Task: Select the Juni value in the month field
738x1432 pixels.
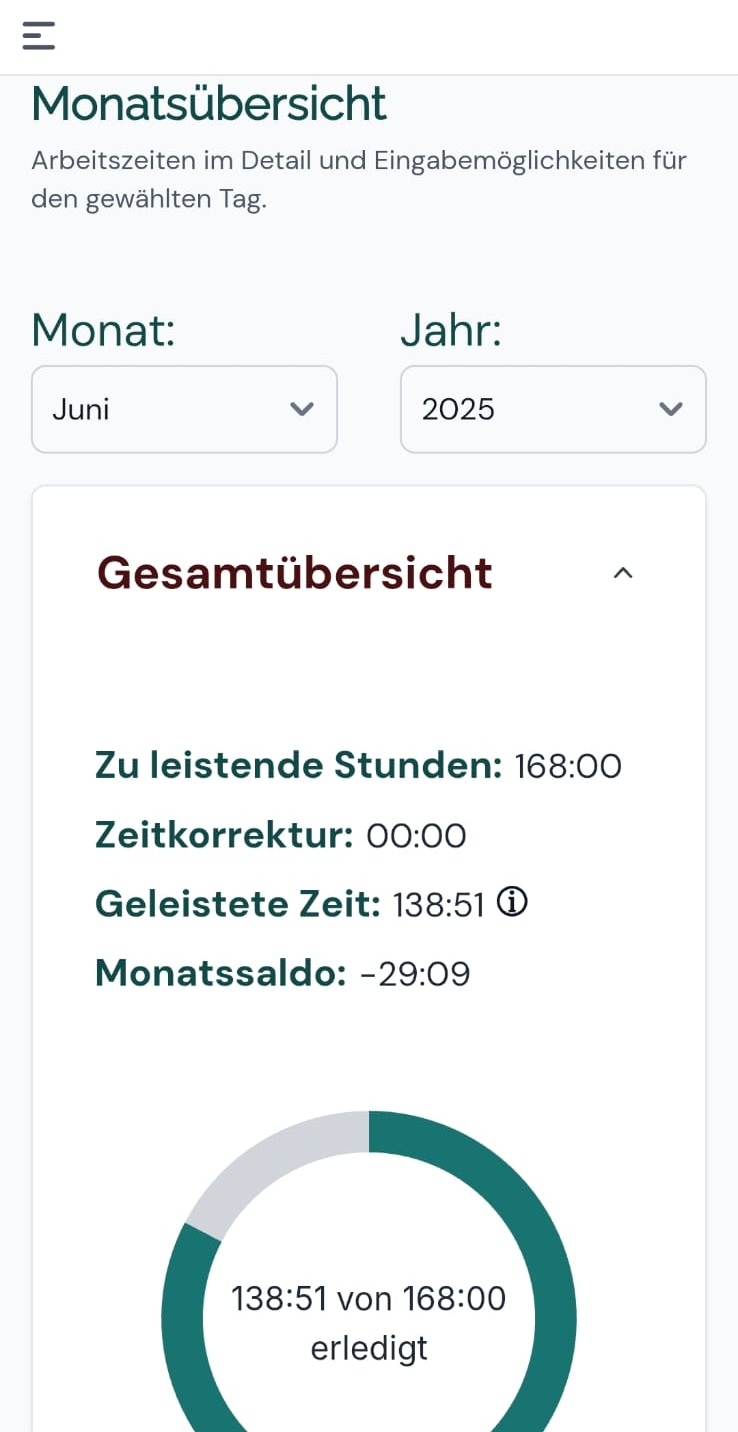Action: click(x=80, y=409)
